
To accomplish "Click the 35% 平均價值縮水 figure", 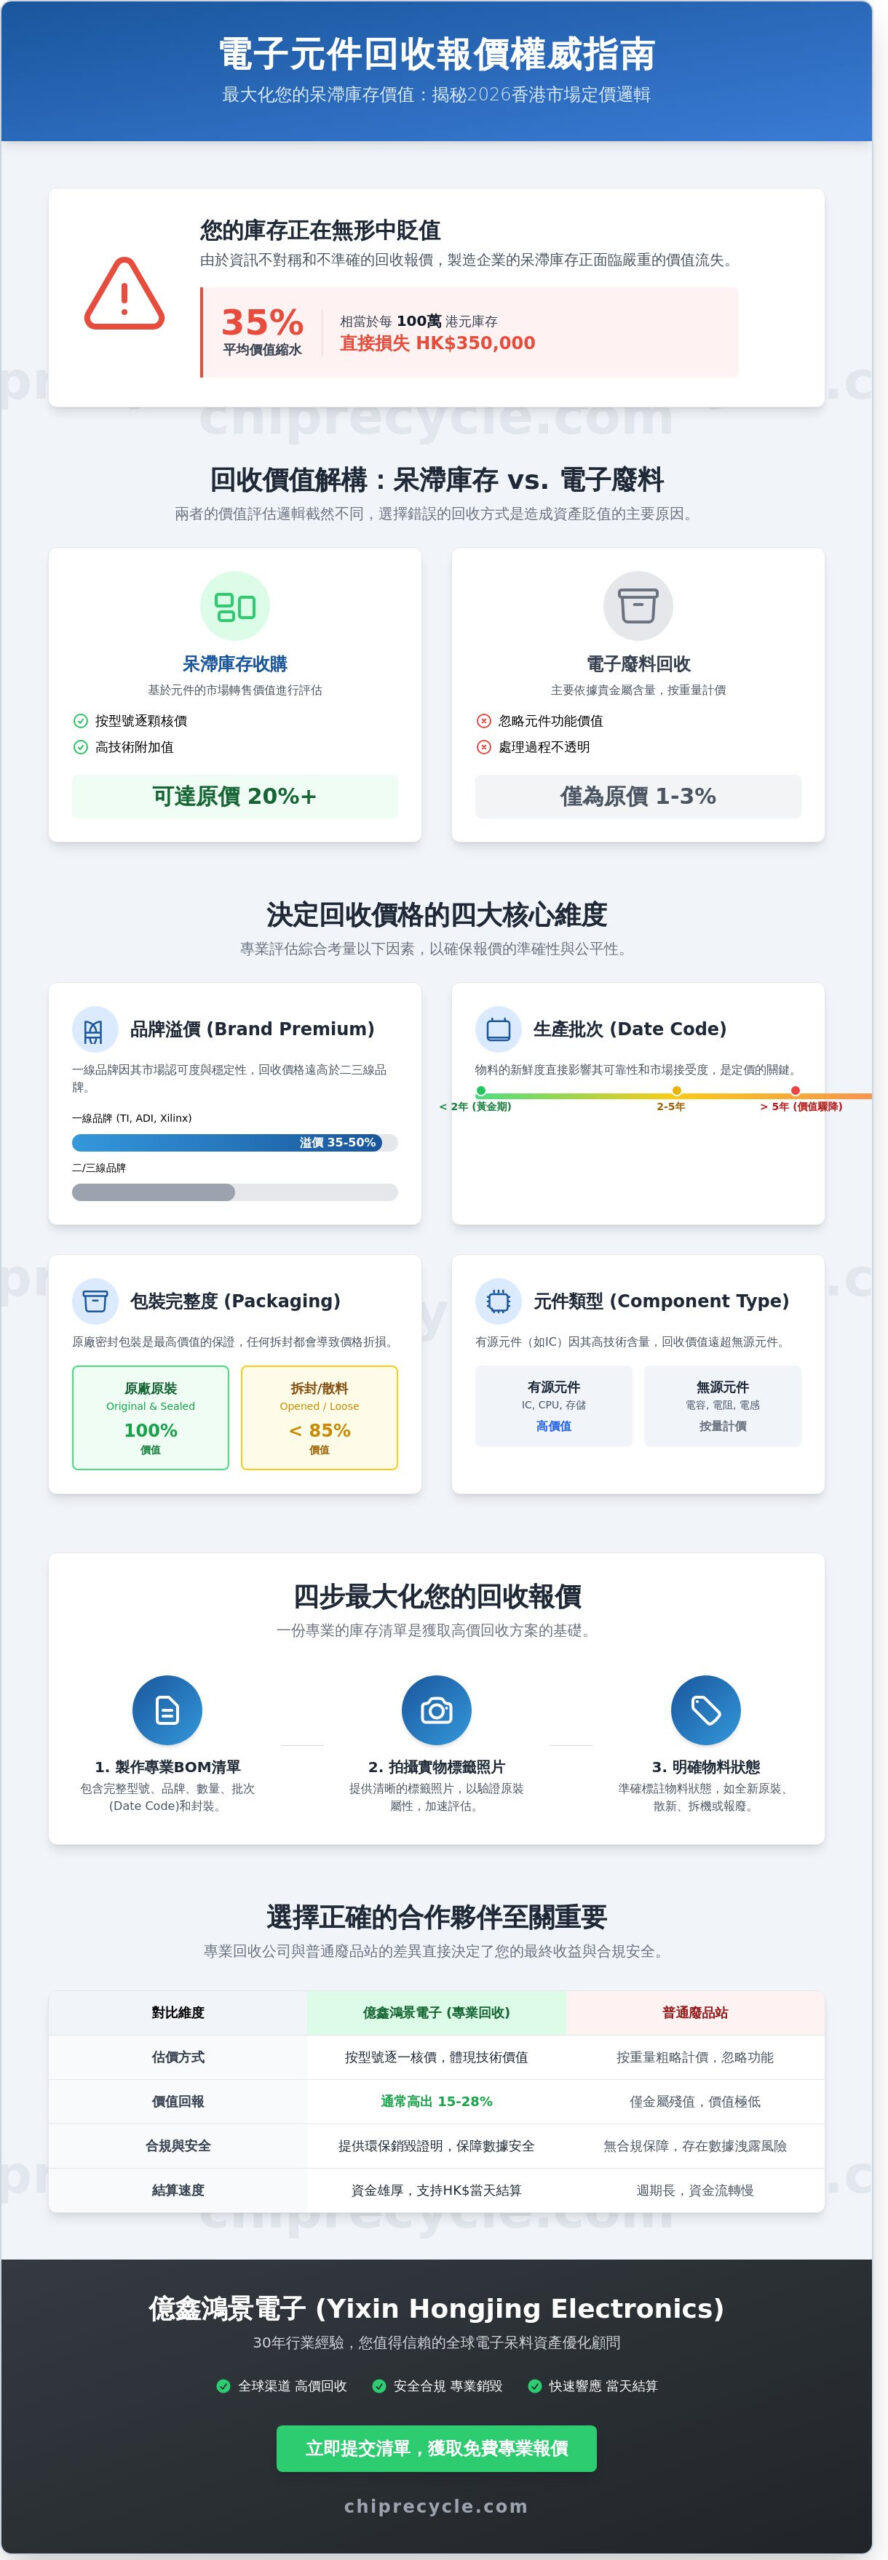I will tap(262, 332).
